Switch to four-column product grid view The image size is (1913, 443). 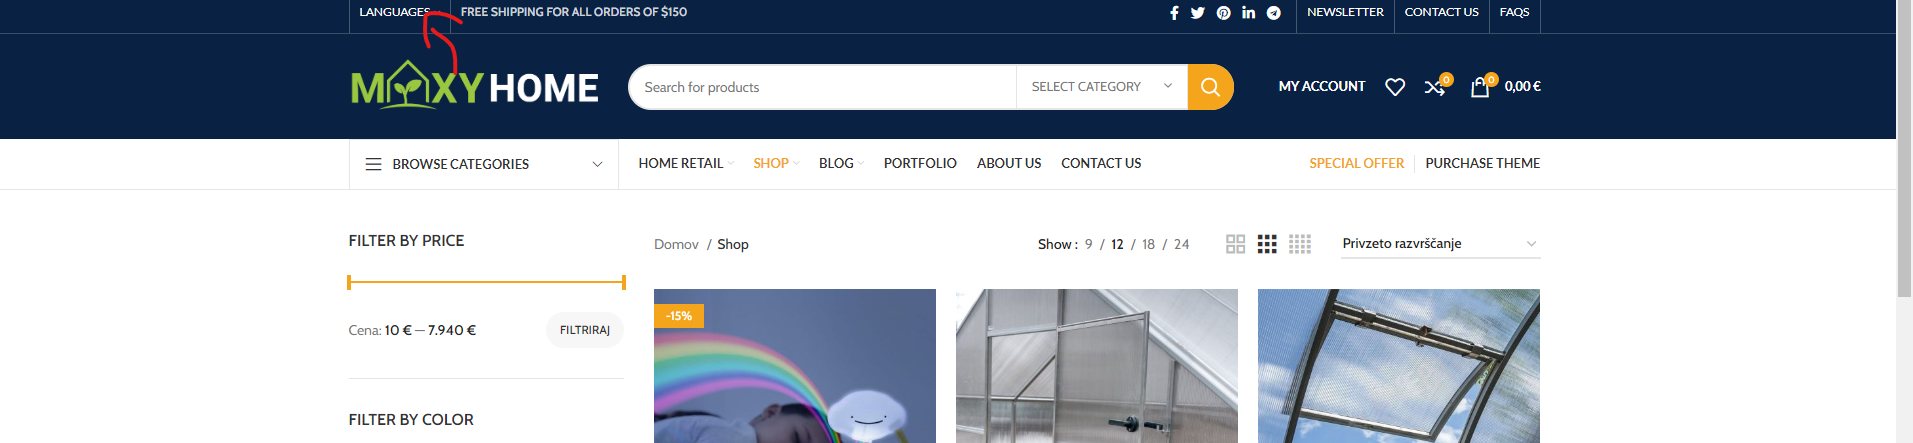coord(1300,244)
